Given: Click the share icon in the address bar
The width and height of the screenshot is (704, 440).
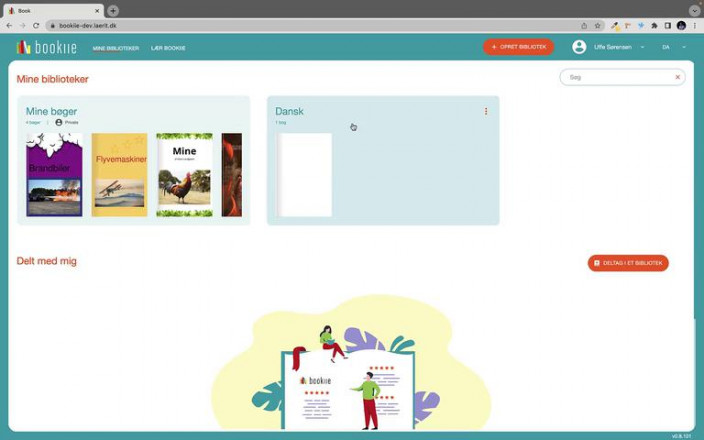Looking at the screenshot, I should tap(584, 25).
